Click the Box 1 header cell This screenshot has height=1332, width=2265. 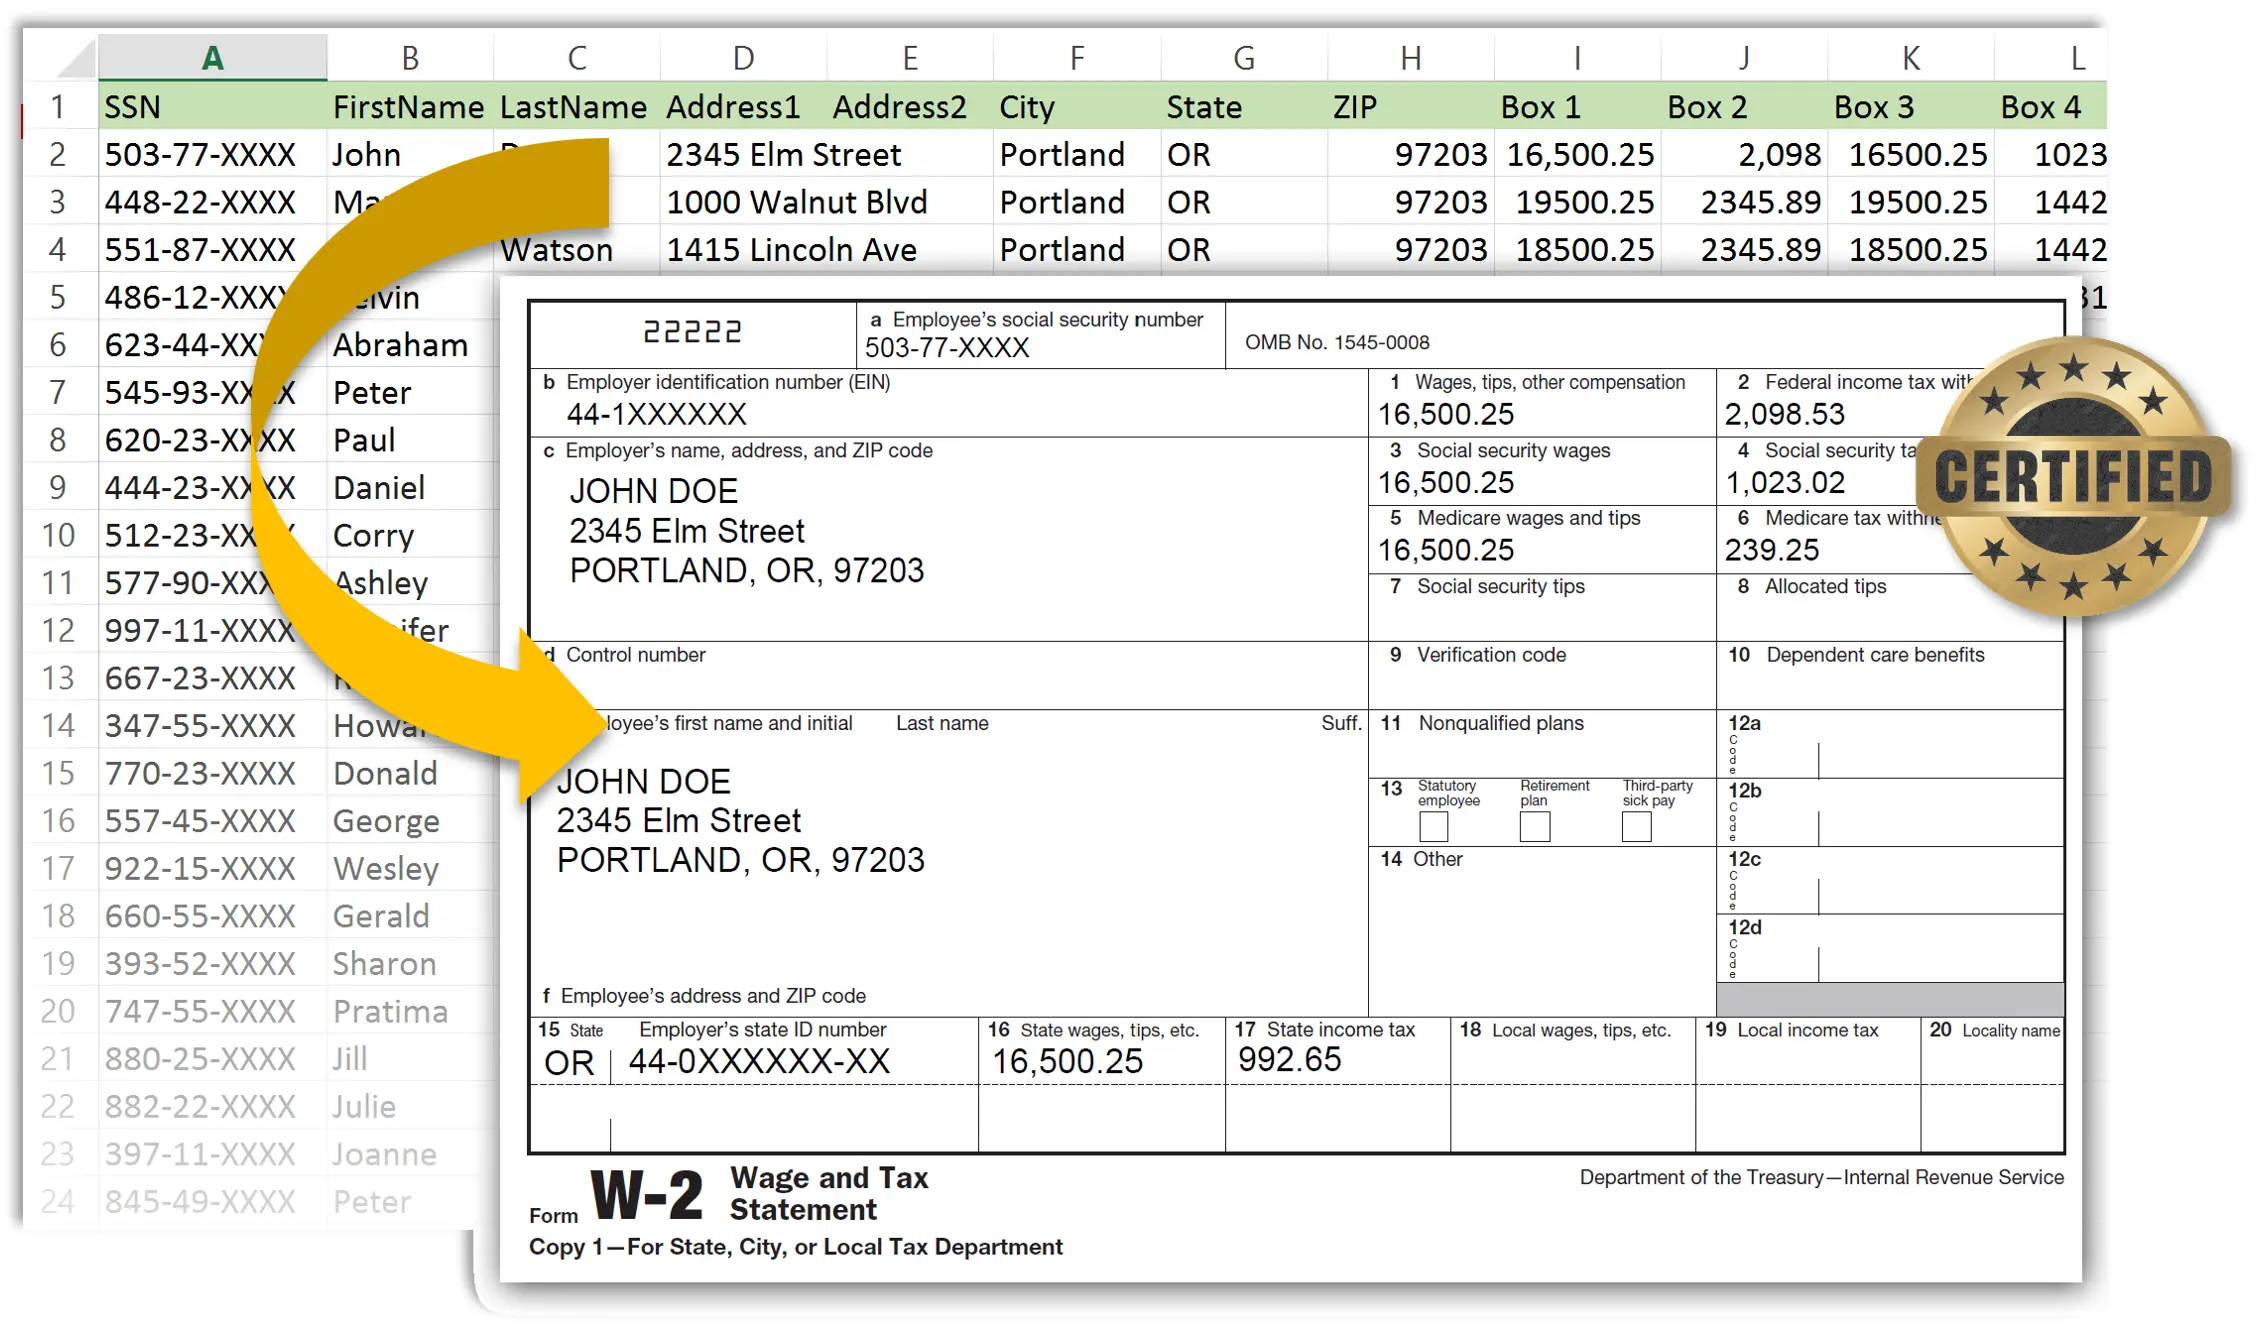point(1578,106)
